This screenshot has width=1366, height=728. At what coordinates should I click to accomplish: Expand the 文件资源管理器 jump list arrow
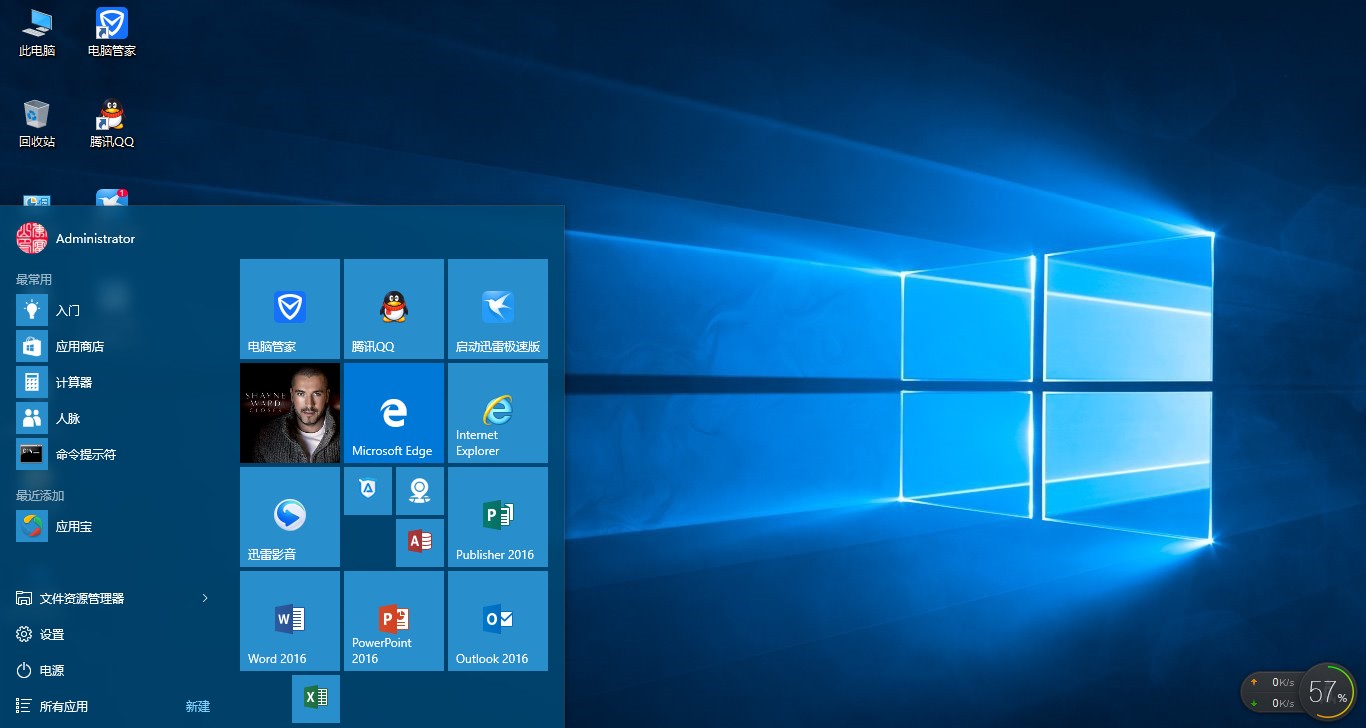tap(205, 598)
